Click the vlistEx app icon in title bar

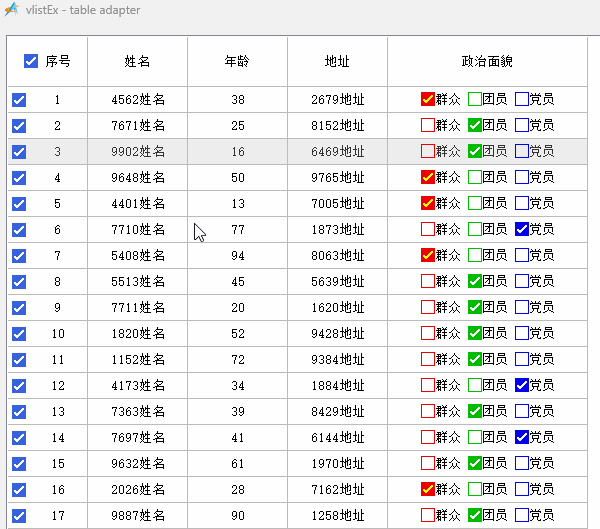tap(11, 10)
